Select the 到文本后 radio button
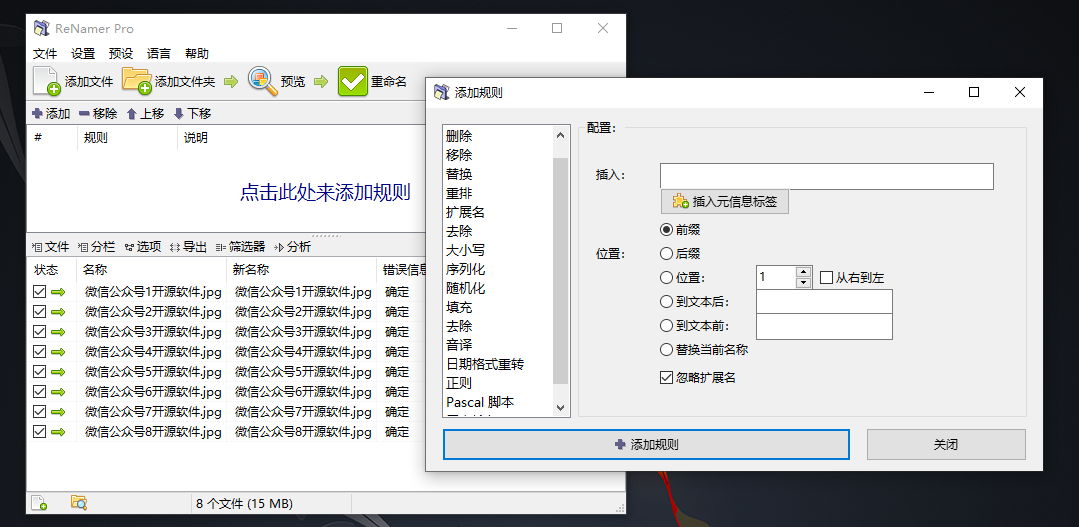Image resolution: width=1079 pixels, height=527 pixels. coord(666,301)
